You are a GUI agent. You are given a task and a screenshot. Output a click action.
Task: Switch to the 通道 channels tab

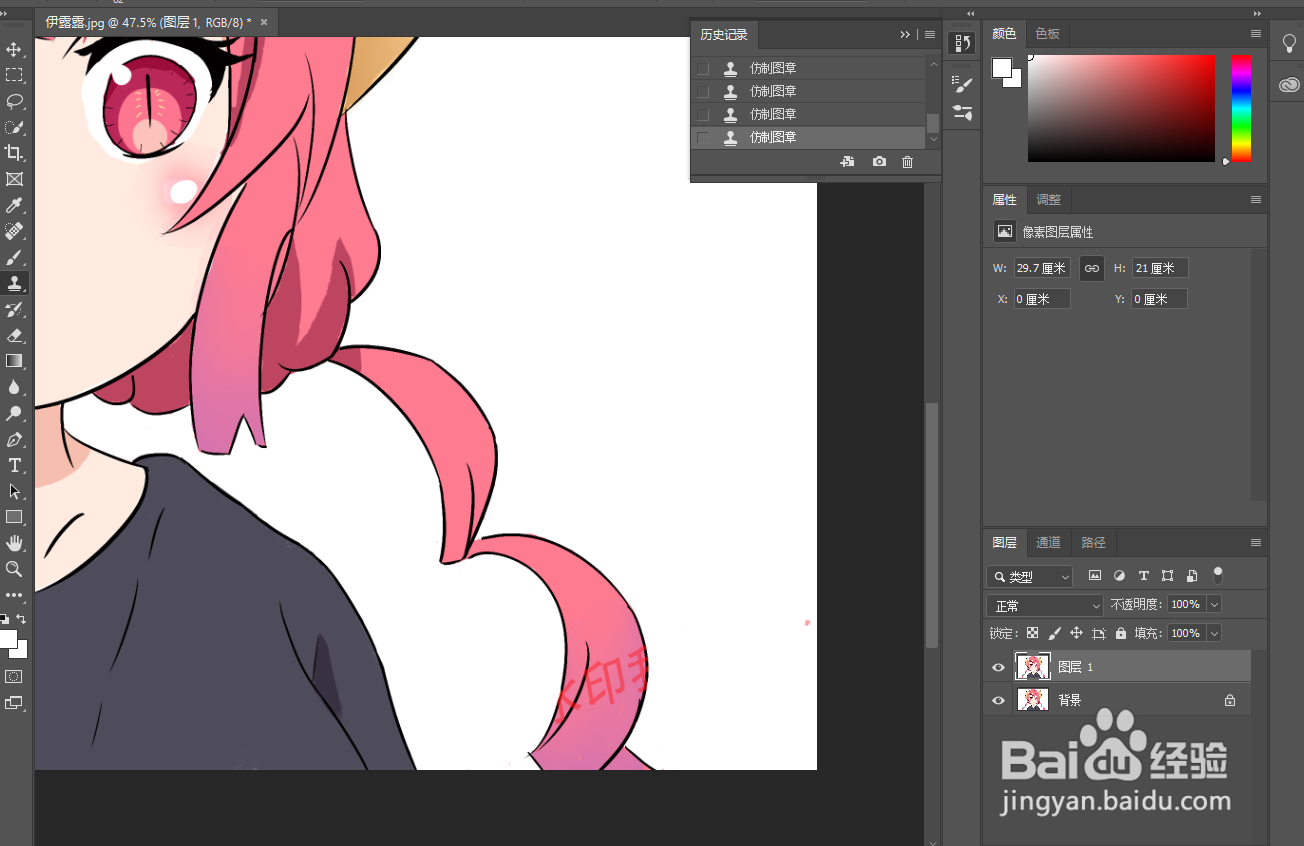coord(1048,543)
